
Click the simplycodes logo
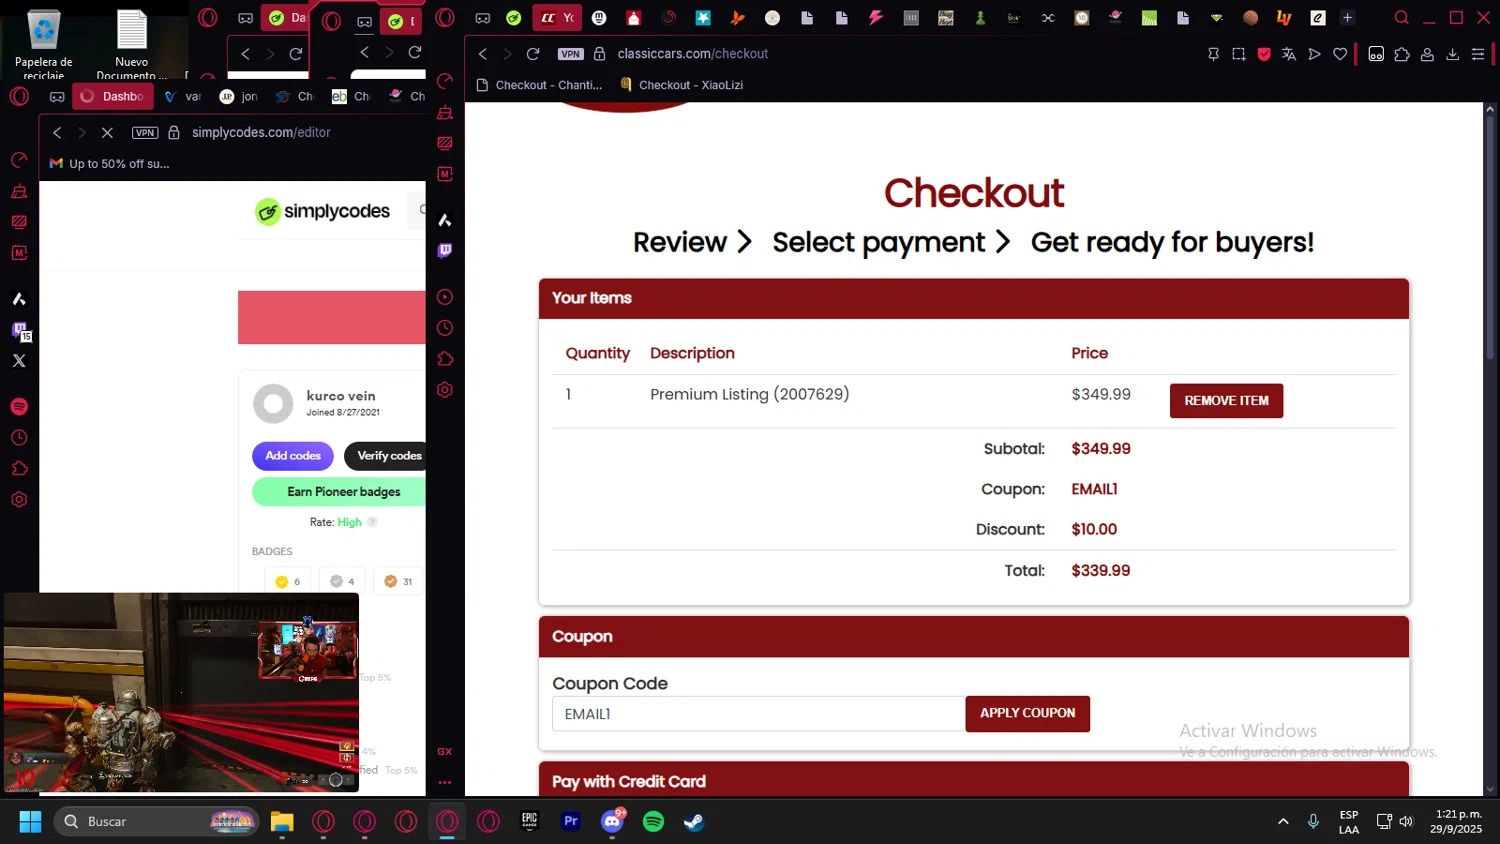point(323,212)
